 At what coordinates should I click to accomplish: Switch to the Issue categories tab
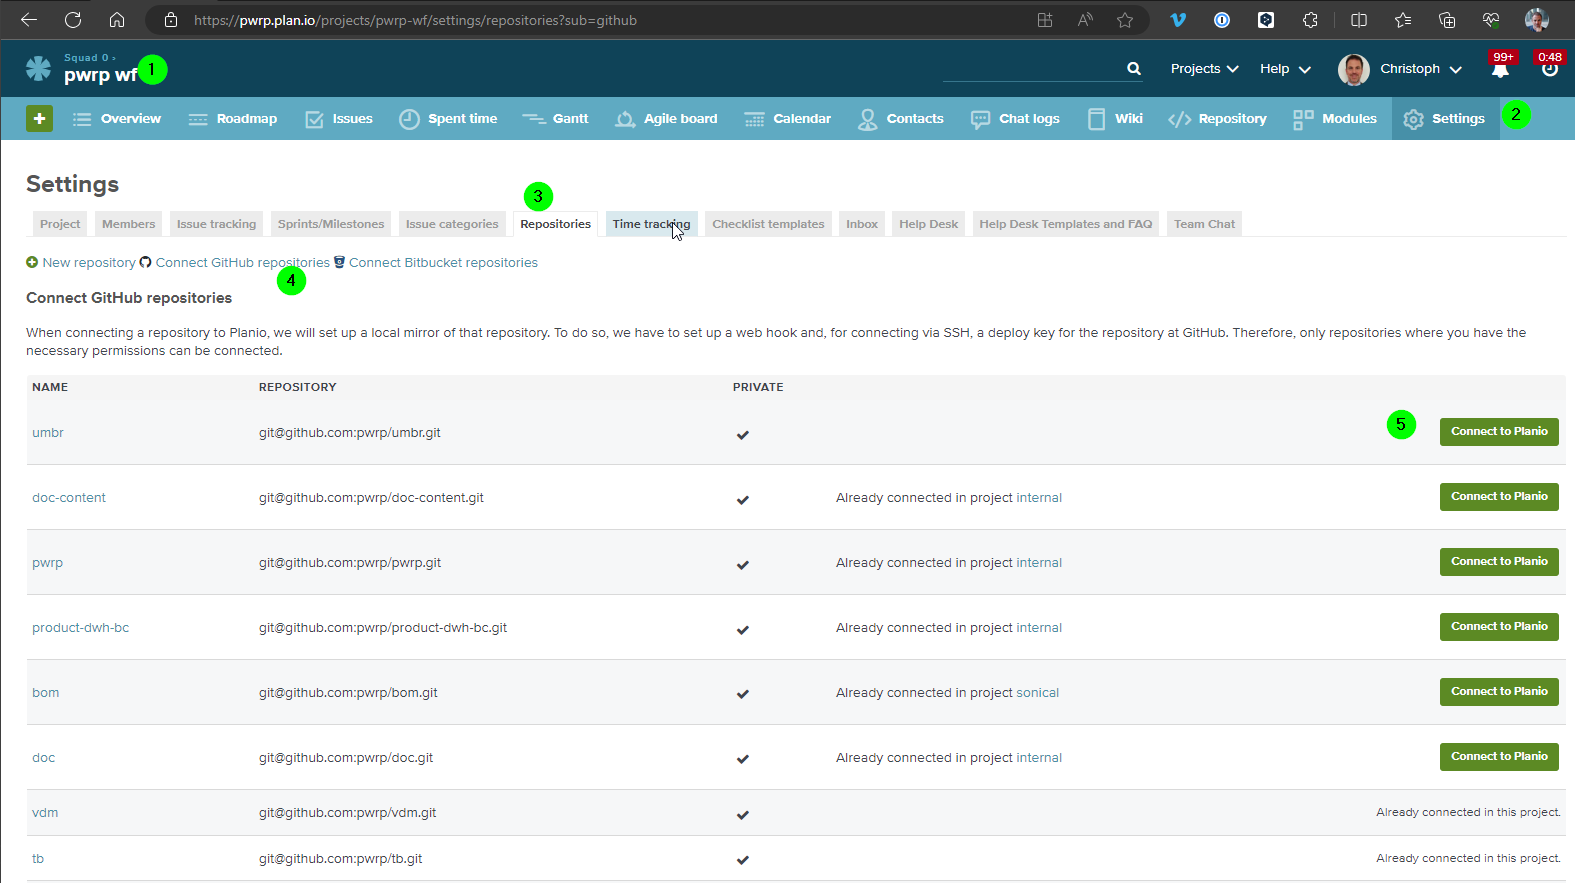[452, 224]
